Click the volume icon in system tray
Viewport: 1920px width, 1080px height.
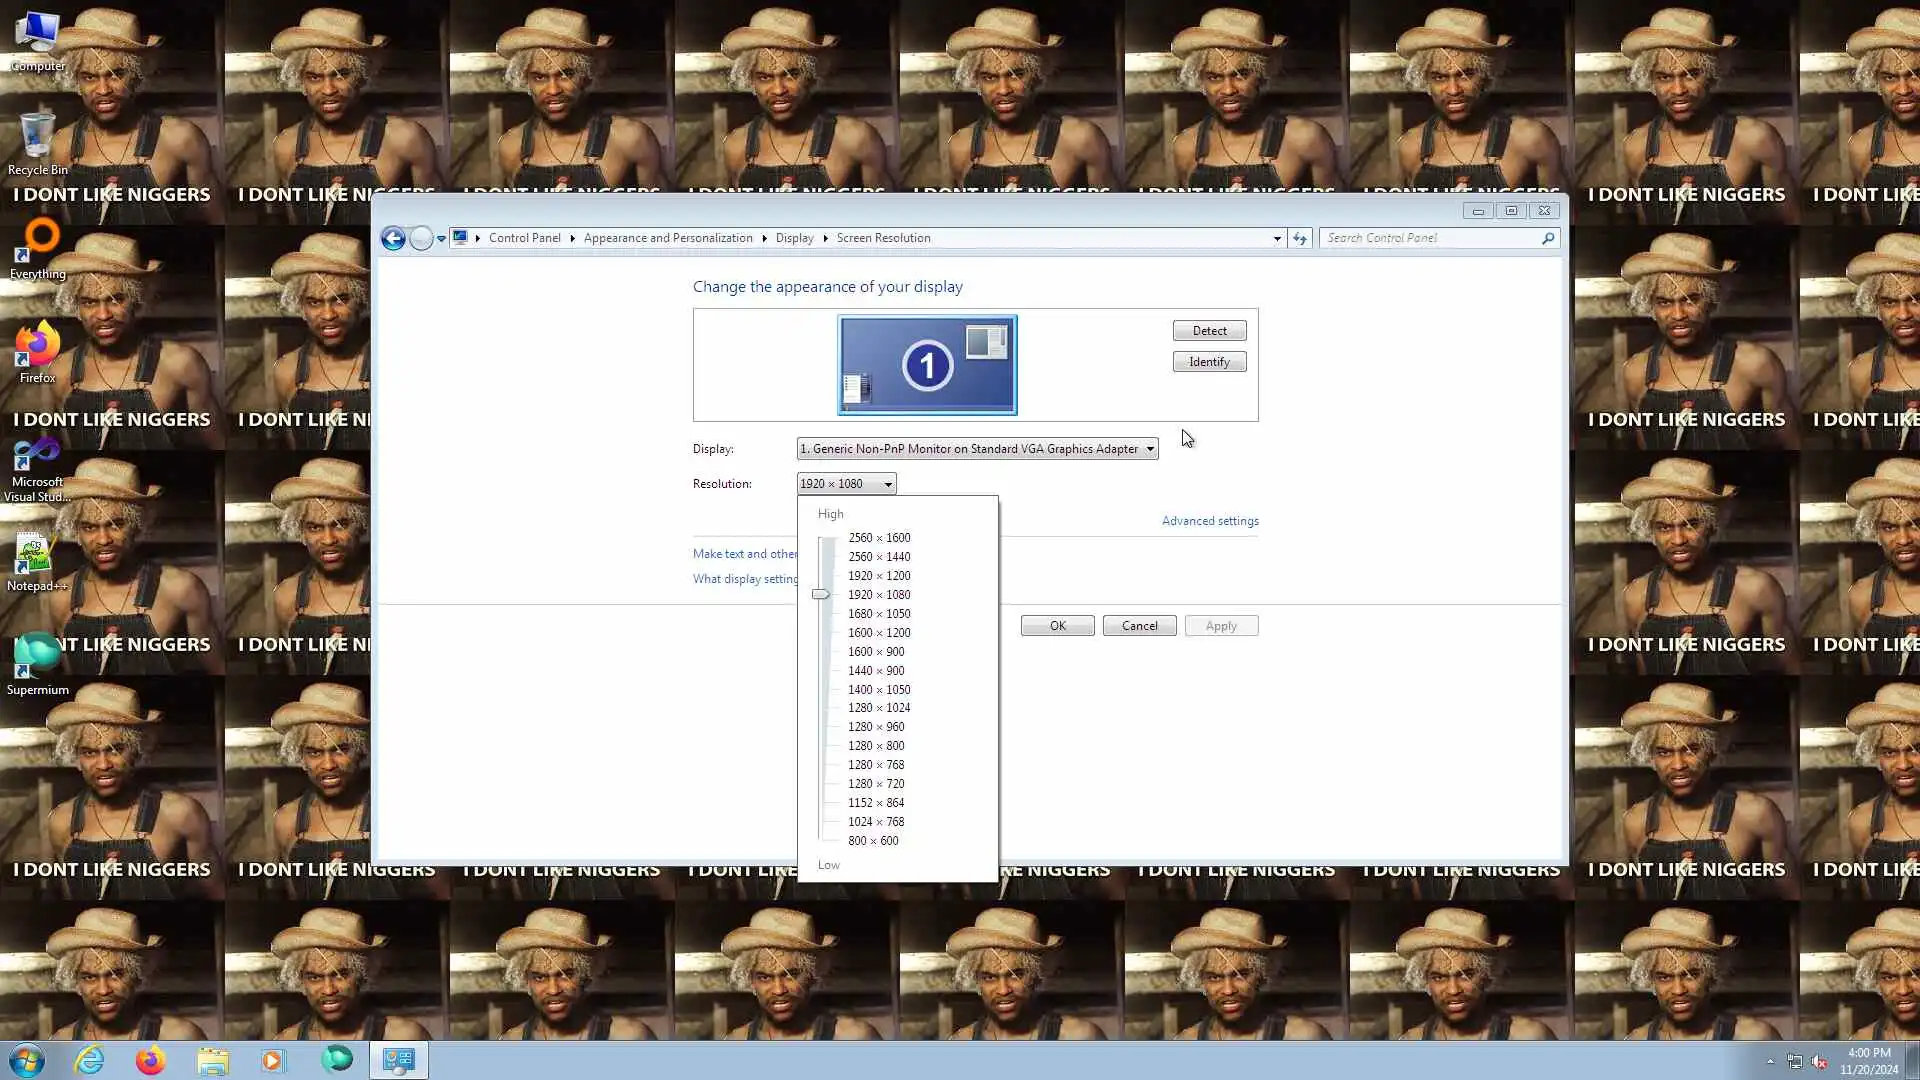tap(1819, 1062)
